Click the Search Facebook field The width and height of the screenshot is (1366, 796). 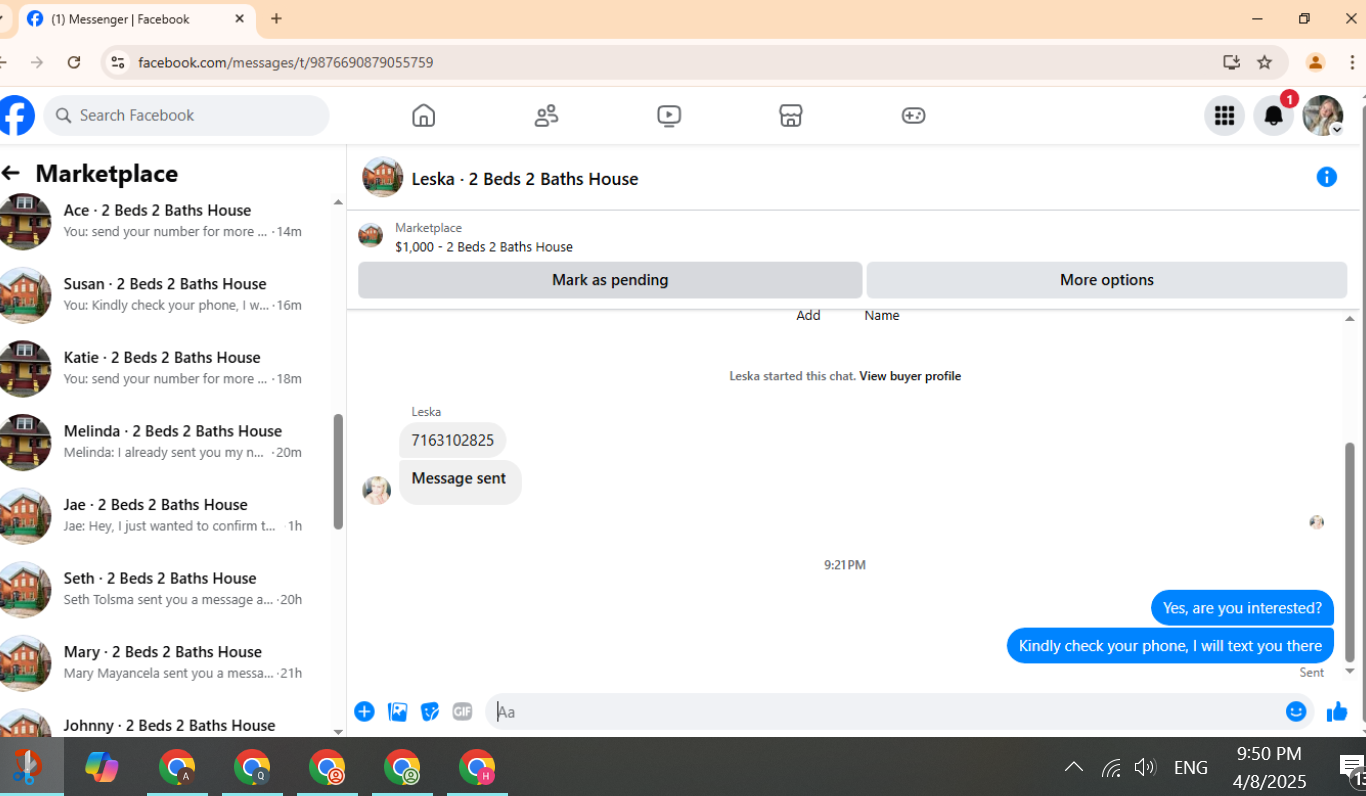tap(186, 116)
